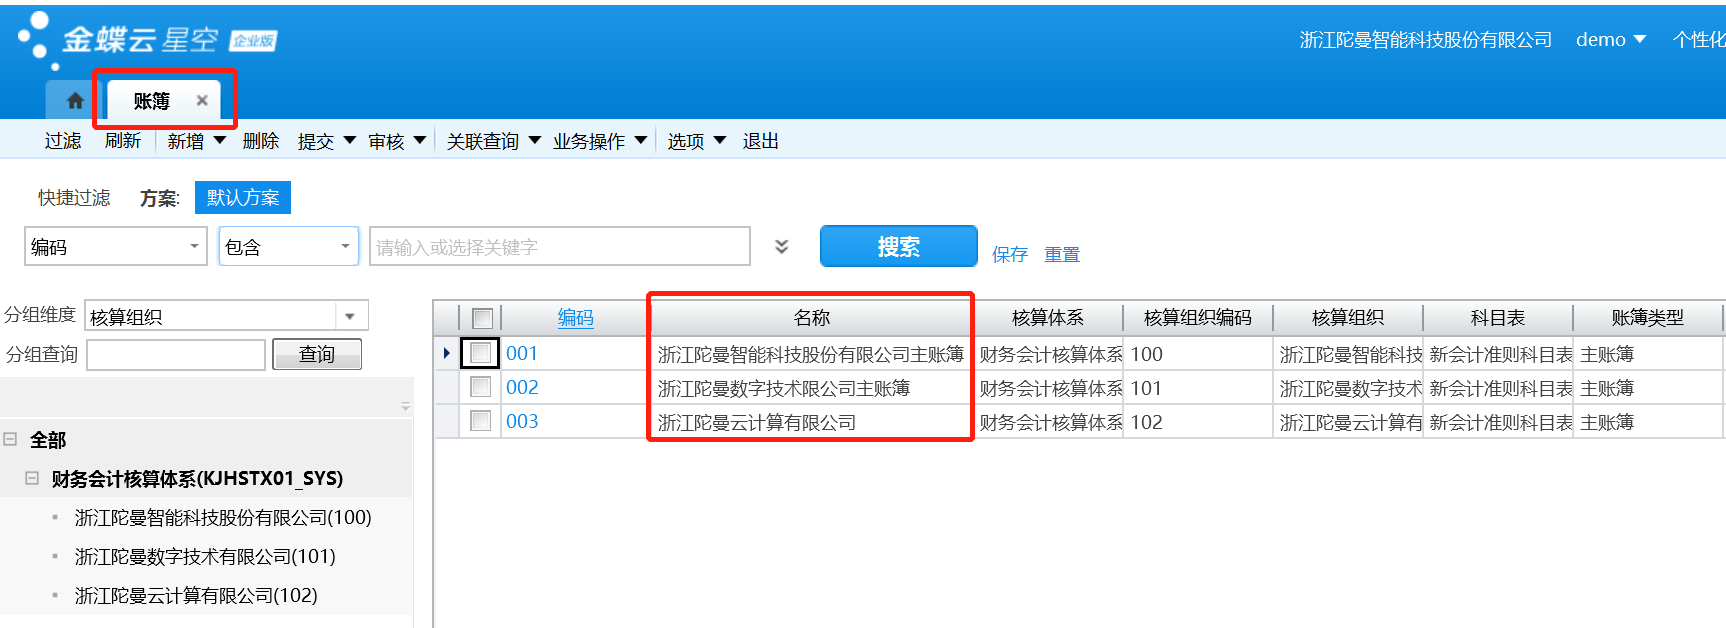Click the 新增 toolbar button
The image size is (1726, 628).
[x=185, y=141]
